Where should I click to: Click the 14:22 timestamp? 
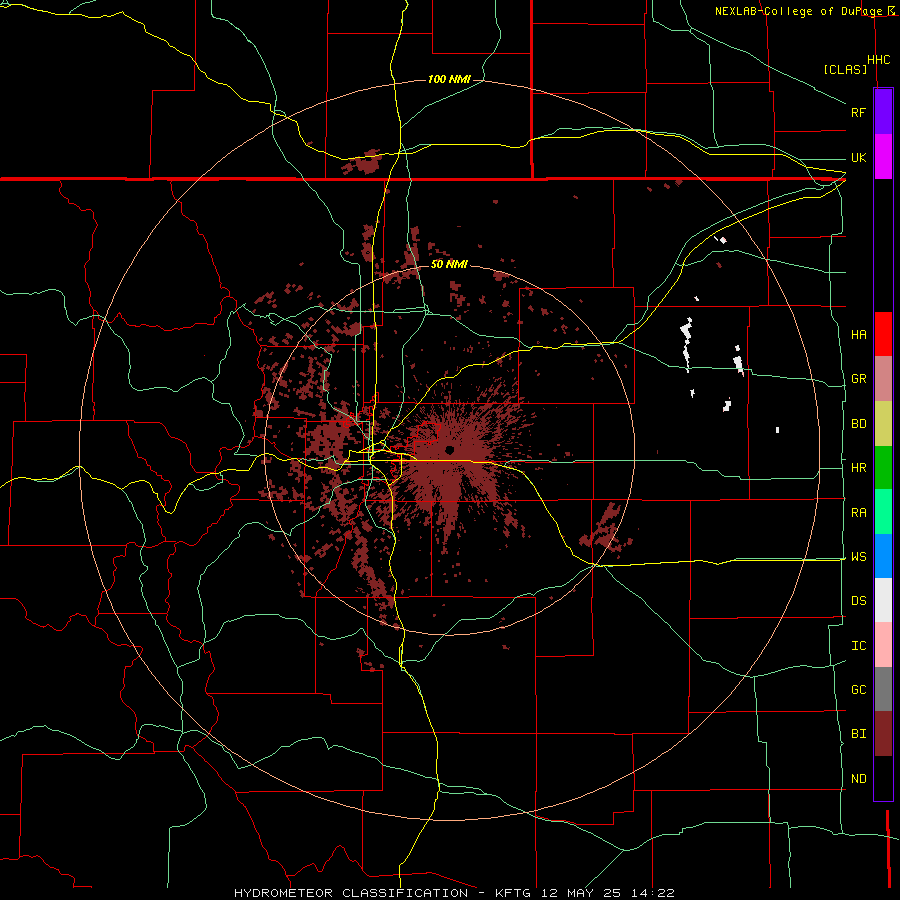pyautogui.click(x=653, y=893)
